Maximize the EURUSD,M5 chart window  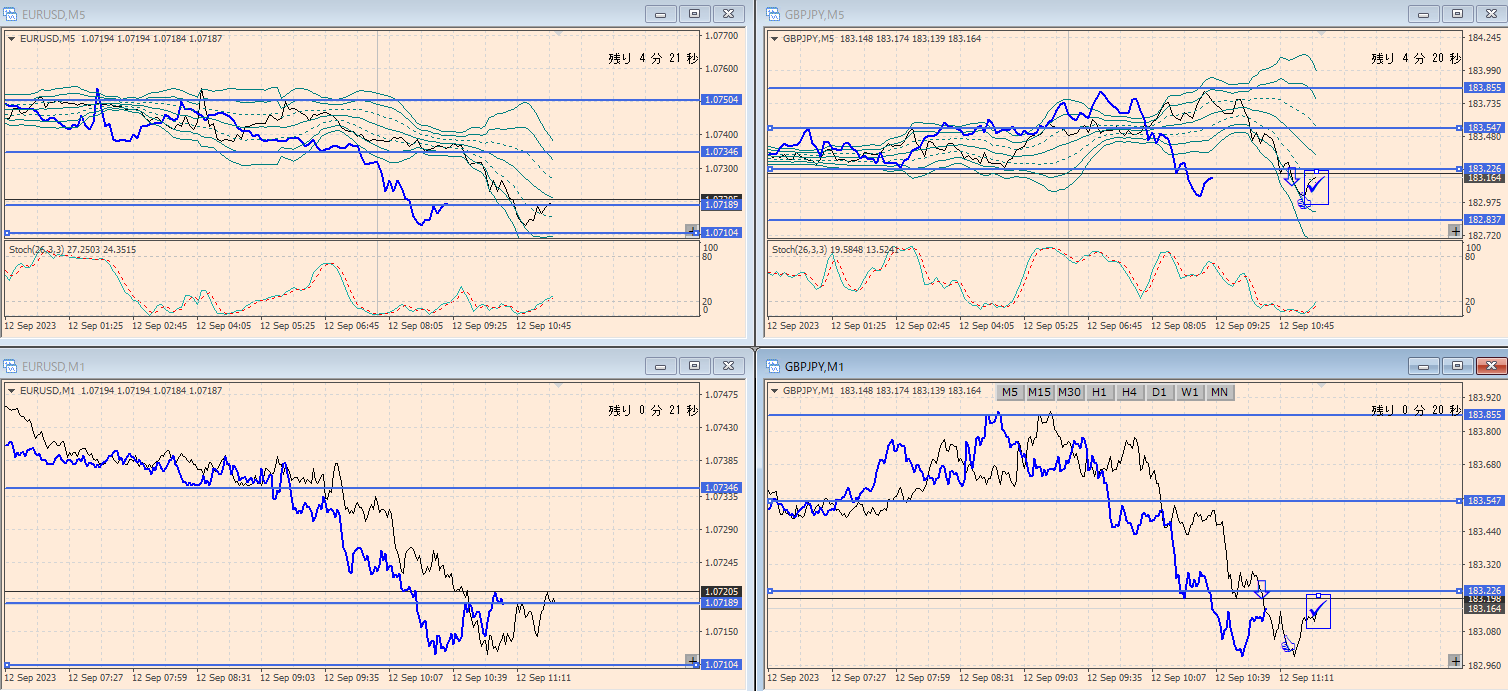(695, 14)
